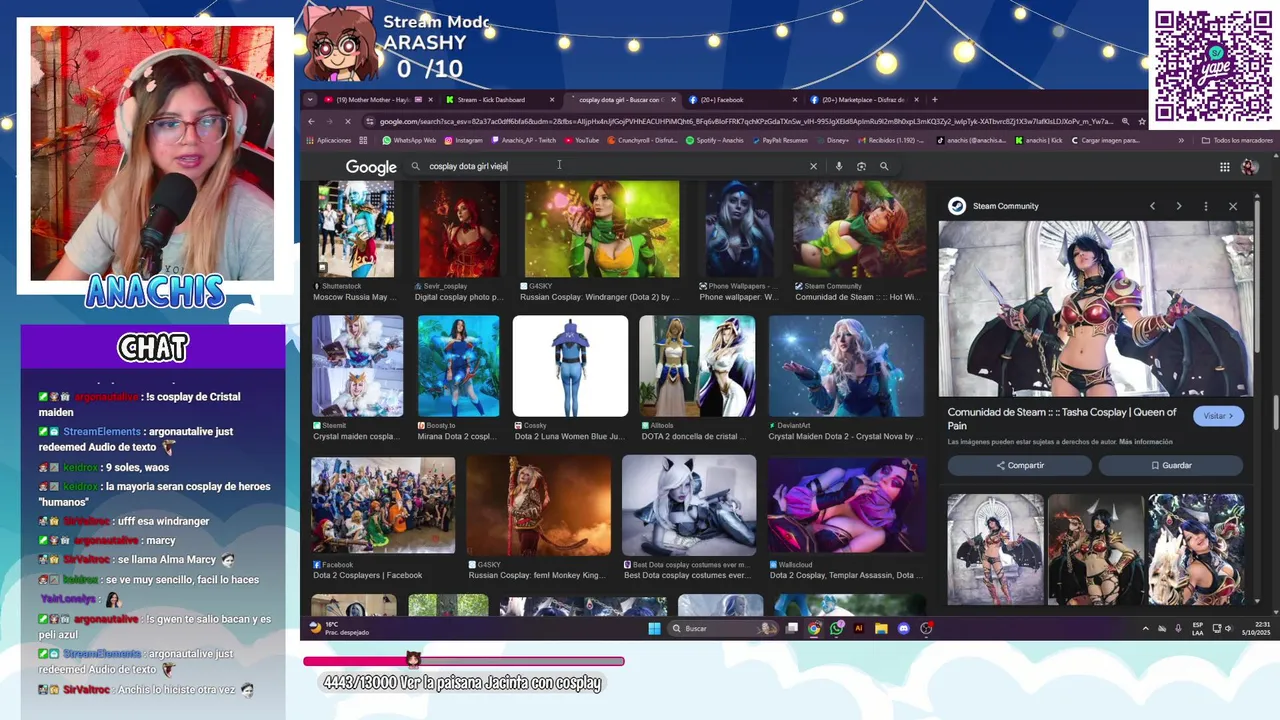Show previous image in preview panel
1280x720 pixels.
coord(1152,206)
